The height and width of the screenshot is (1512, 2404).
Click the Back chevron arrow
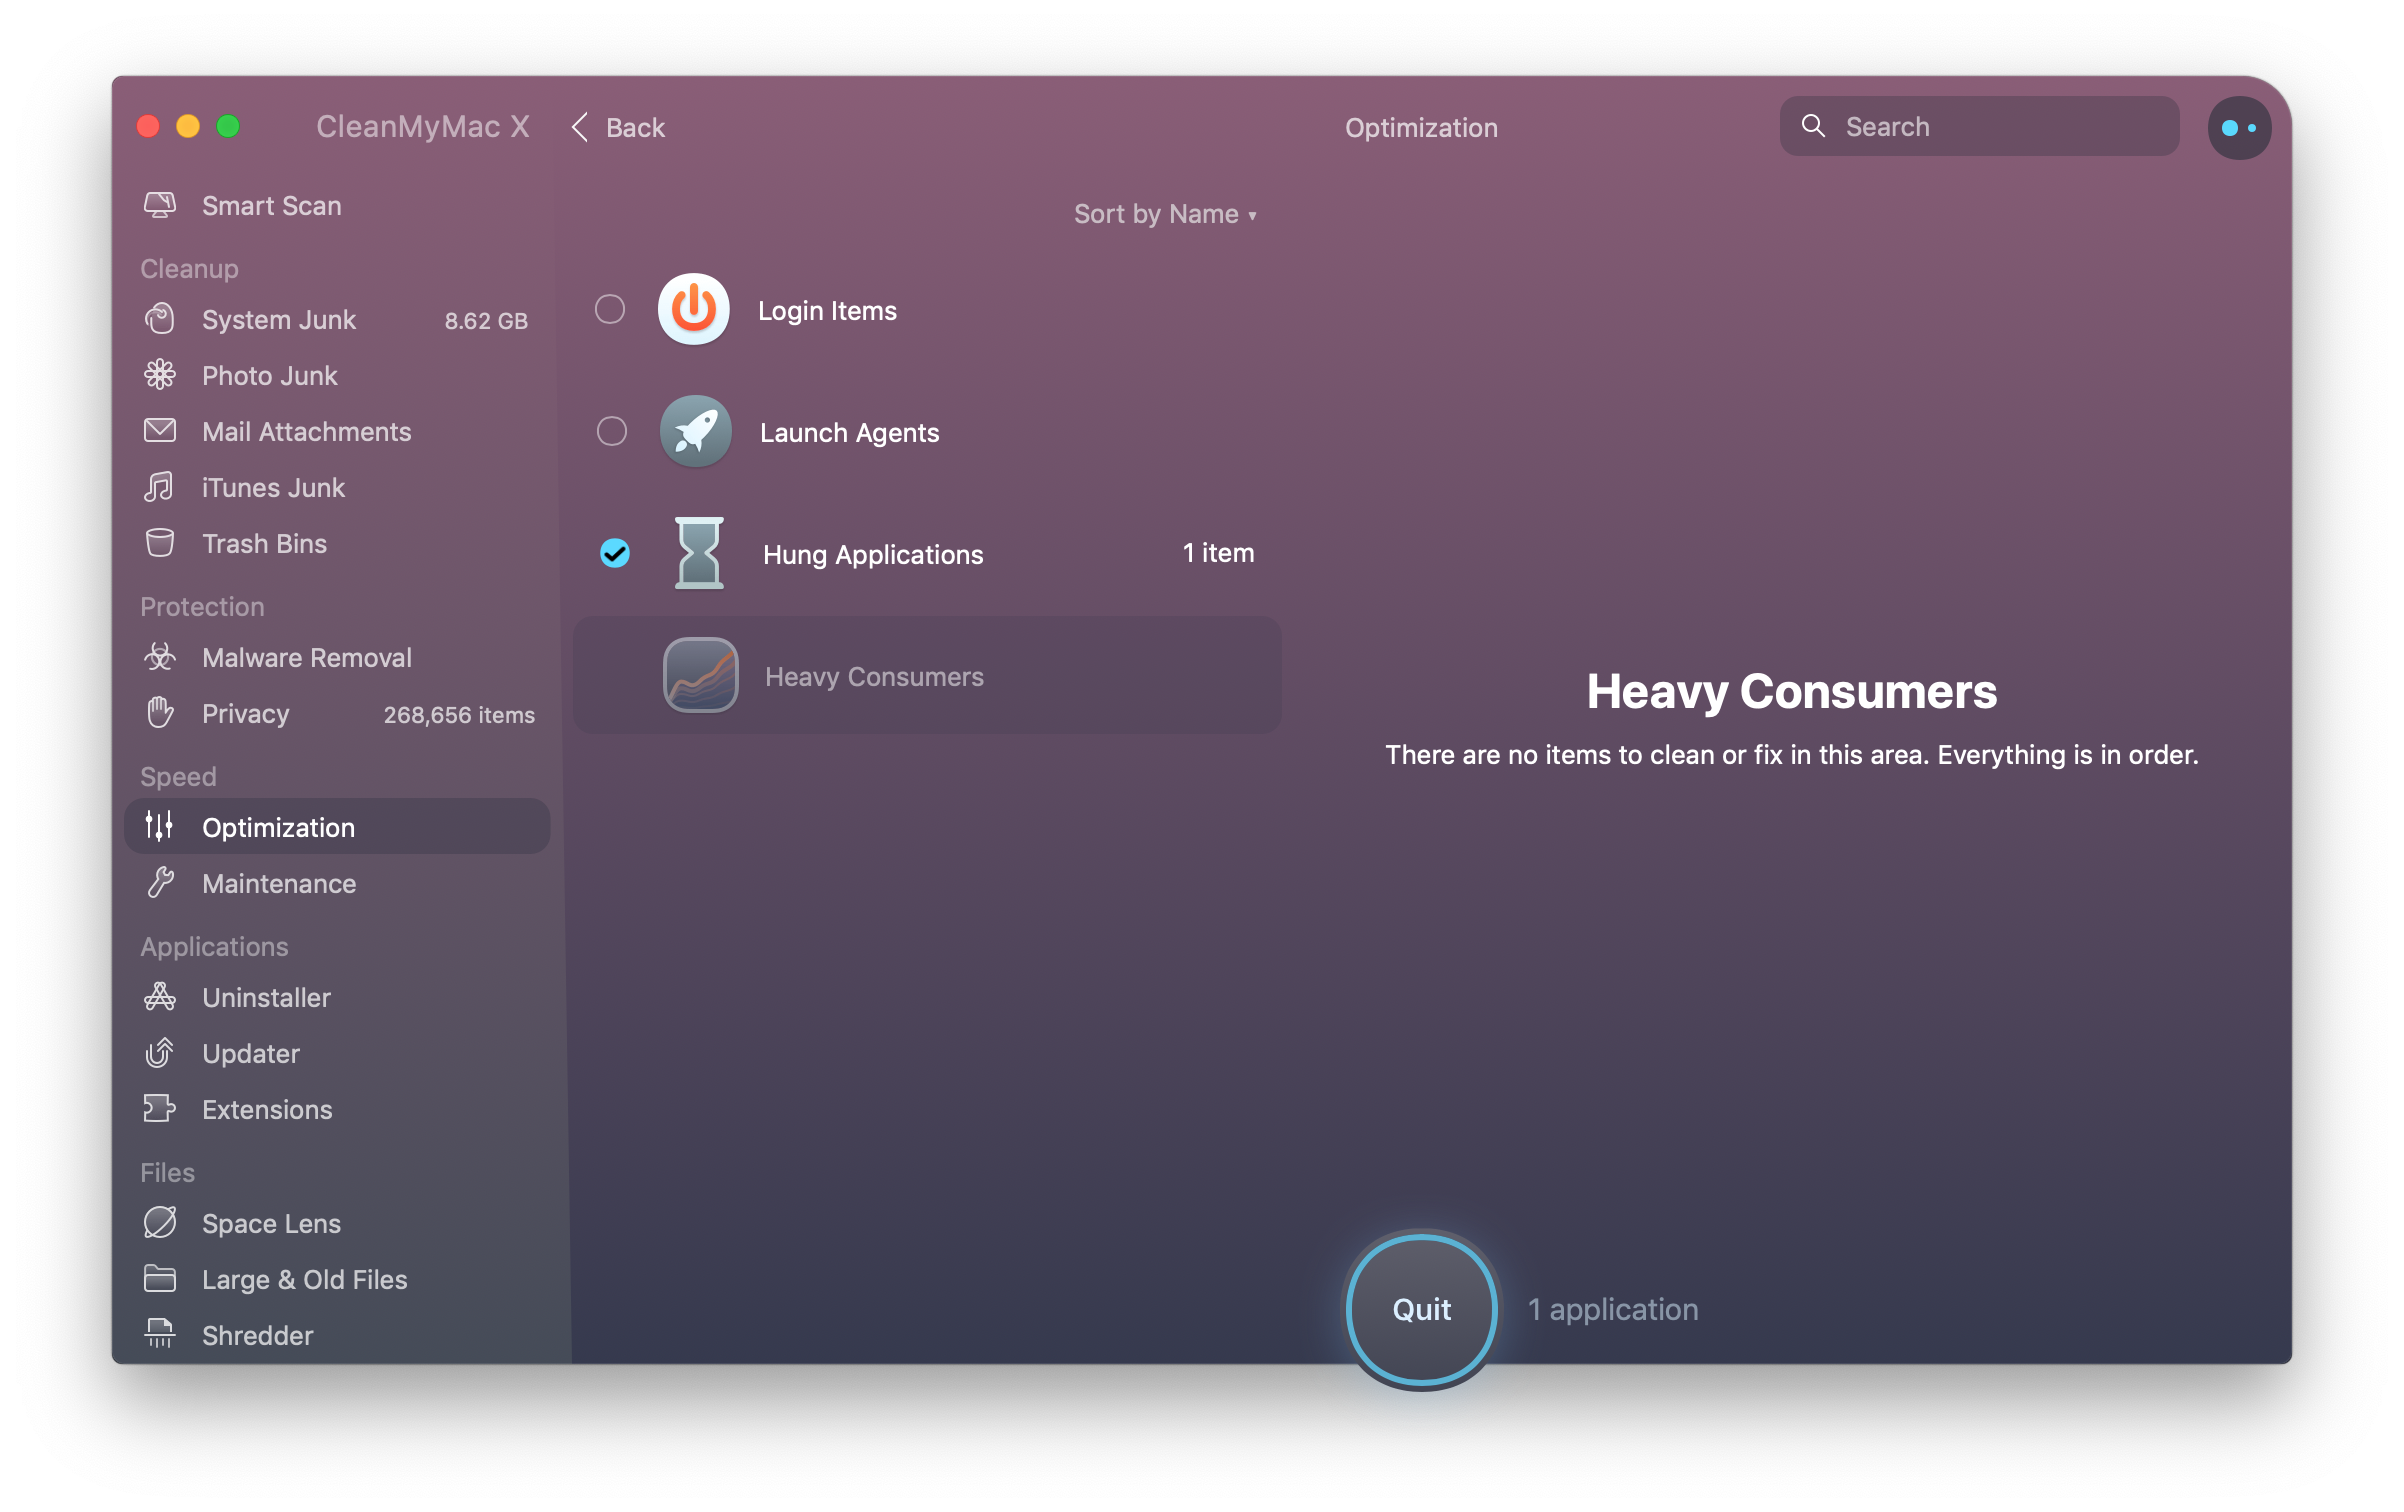[580, 127]
